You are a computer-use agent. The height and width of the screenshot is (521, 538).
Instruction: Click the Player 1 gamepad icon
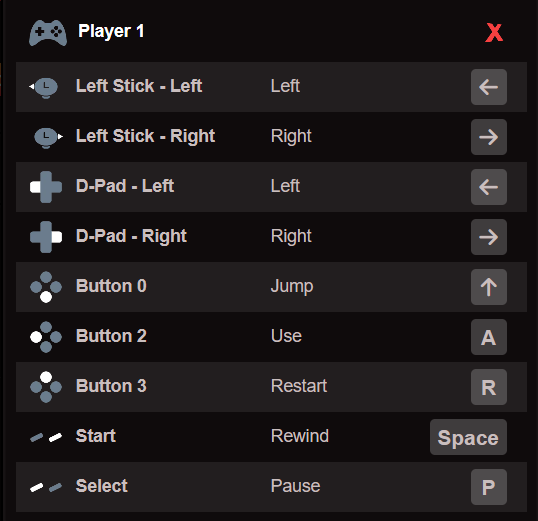[48, 33]
